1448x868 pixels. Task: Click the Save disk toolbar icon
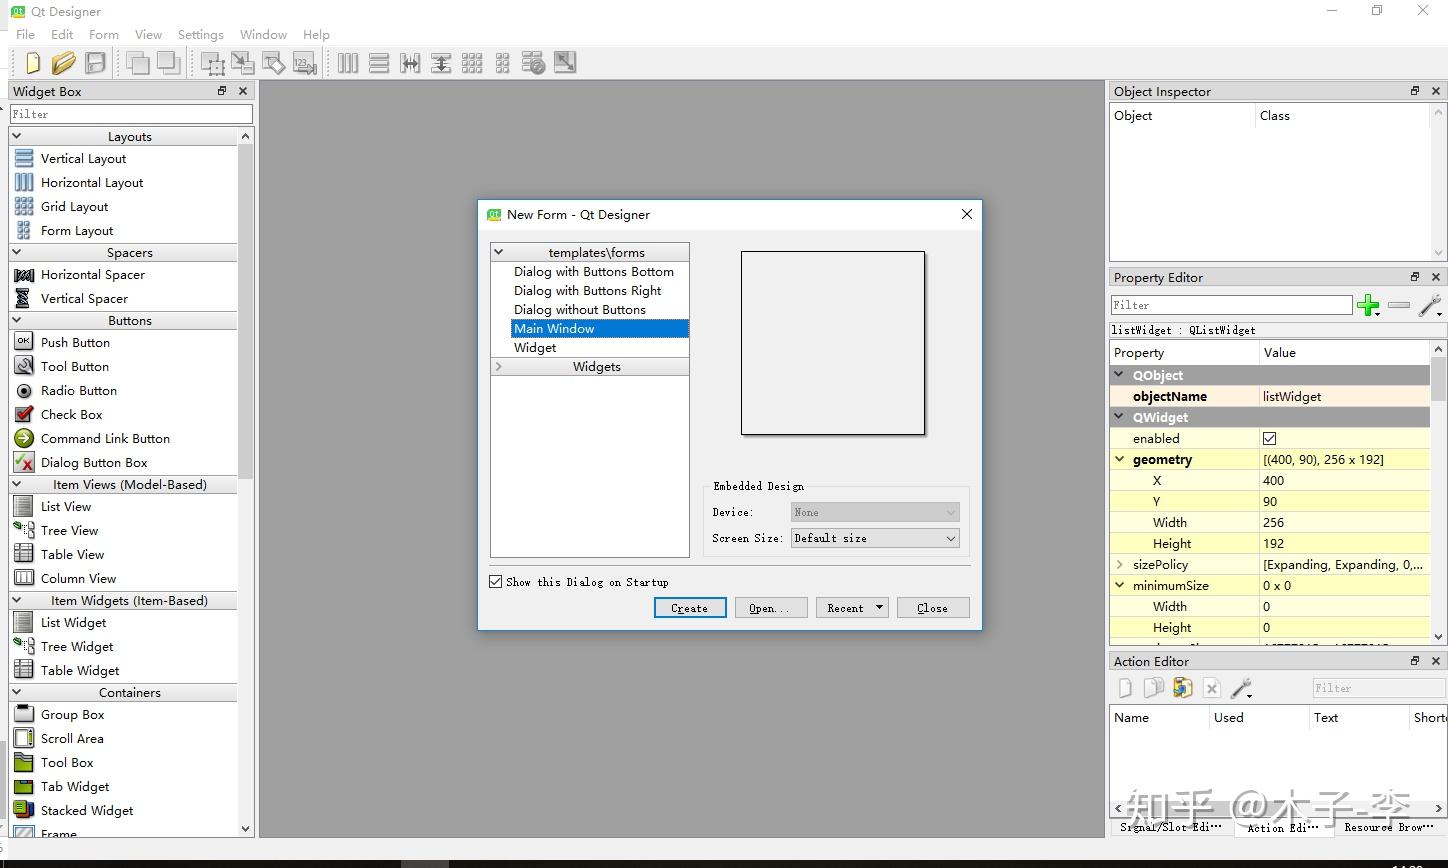click(x=95, y=63)
